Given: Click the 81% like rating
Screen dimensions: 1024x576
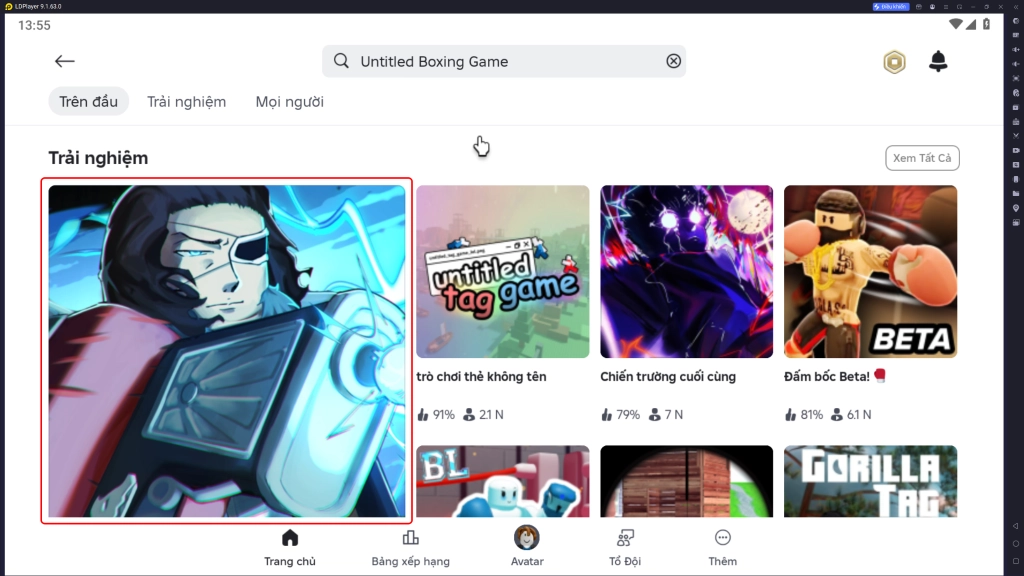Looking at the screenshot, I should point(804,415).
